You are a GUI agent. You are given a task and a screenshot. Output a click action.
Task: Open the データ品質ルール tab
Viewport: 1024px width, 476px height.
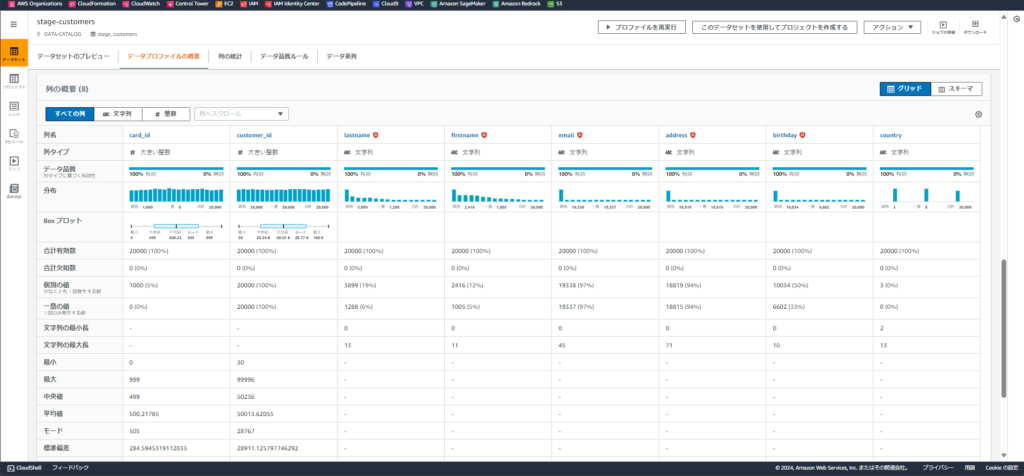click(x=285, y=57)
